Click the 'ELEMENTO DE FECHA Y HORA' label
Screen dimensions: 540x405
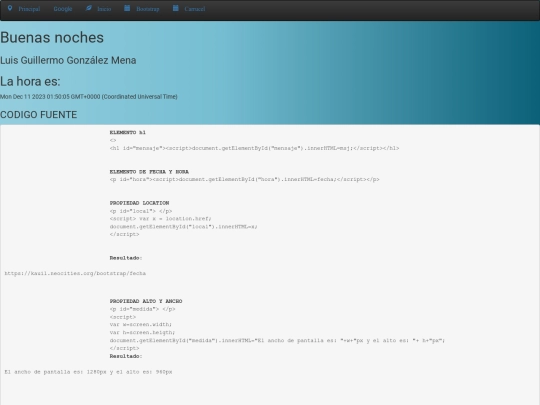point(149,172)
